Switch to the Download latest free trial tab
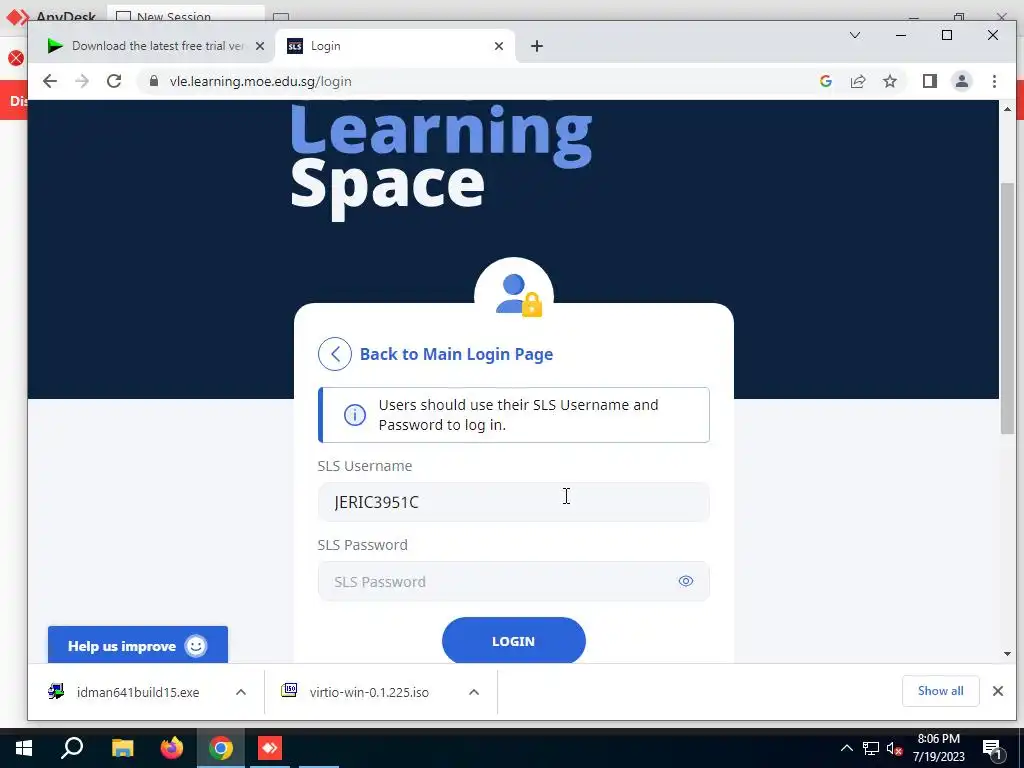 point(155,46)
